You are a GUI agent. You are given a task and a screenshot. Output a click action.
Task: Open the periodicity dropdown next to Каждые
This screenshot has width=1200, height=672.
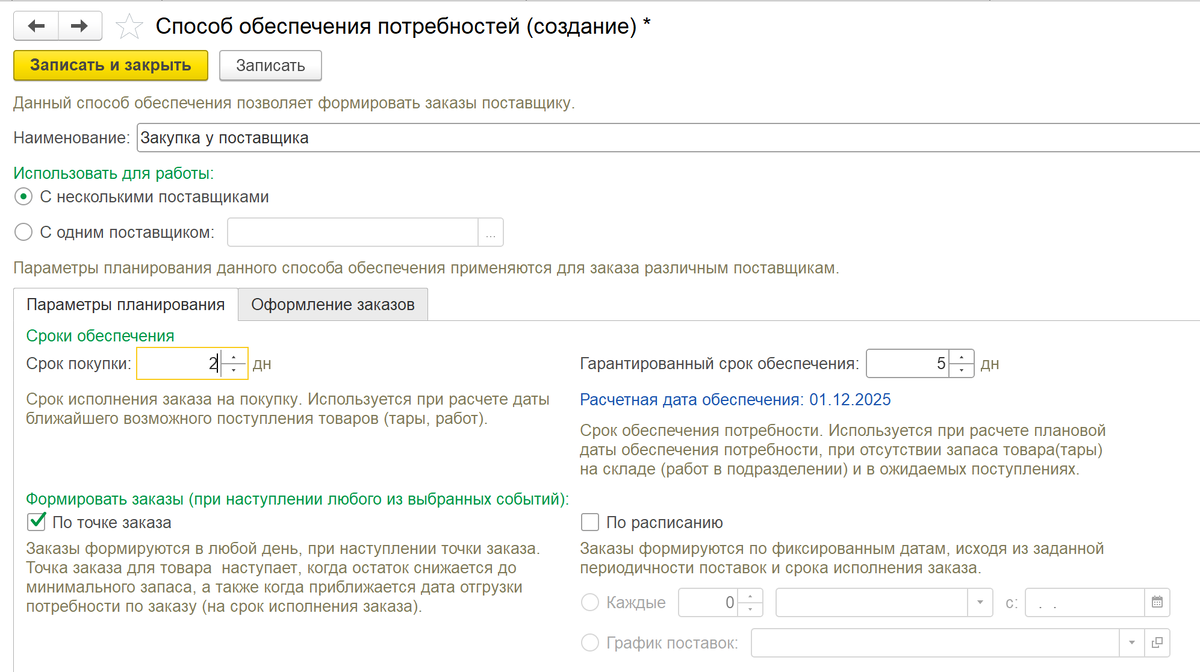click(x=978, y=601)
